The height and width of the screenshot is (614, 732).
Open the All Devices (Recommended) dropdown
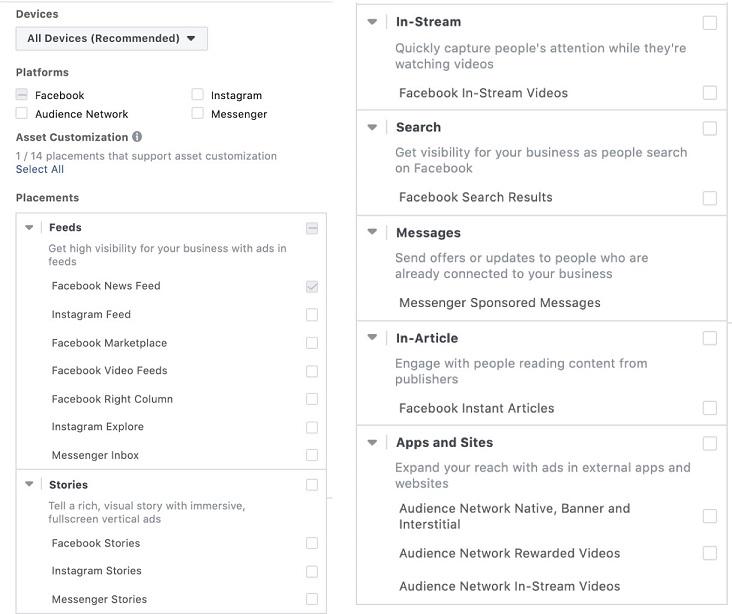tap(112, 39)
